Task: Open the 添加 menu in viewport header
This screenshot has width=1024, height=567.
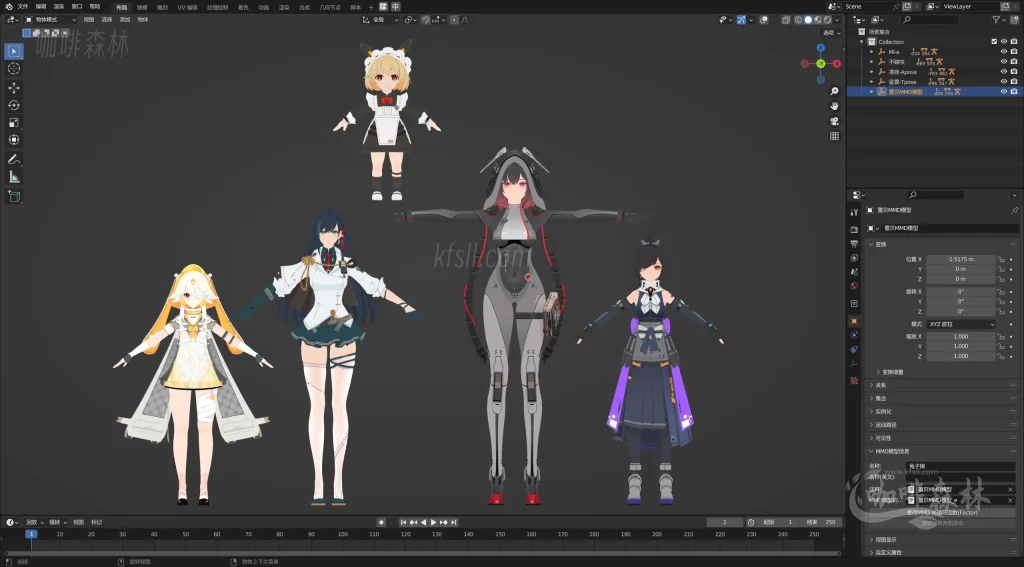Action: [x=125, y=20]
